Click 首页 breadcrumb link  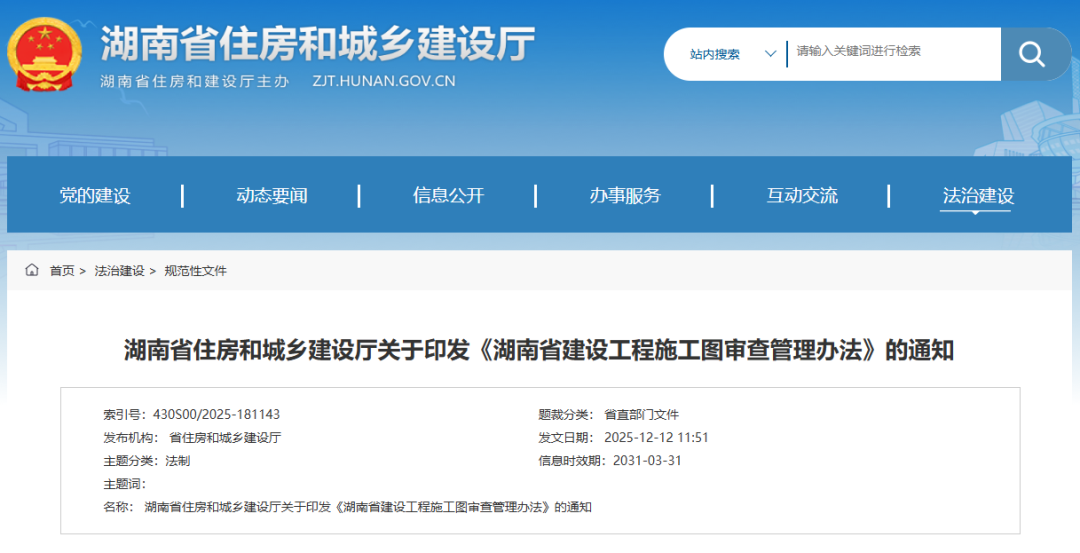(62, 271)
